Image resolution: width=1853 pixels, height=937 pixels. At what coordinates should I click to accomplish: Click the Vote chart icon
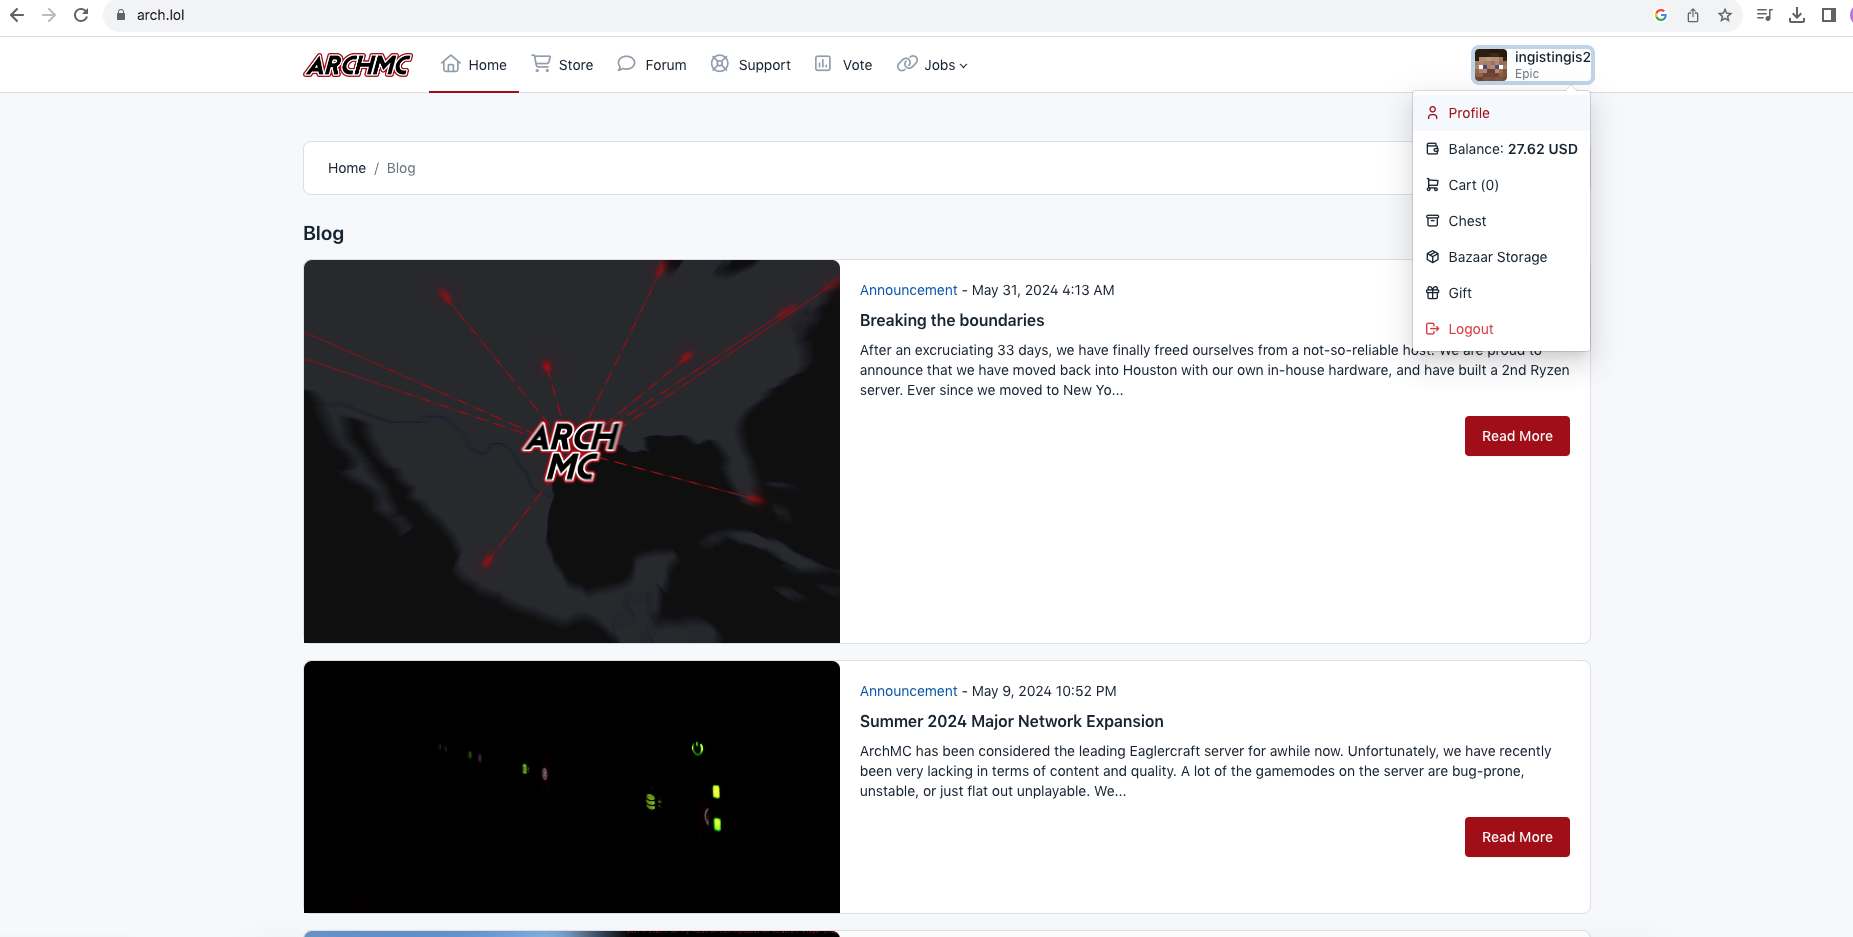(823, 64)
